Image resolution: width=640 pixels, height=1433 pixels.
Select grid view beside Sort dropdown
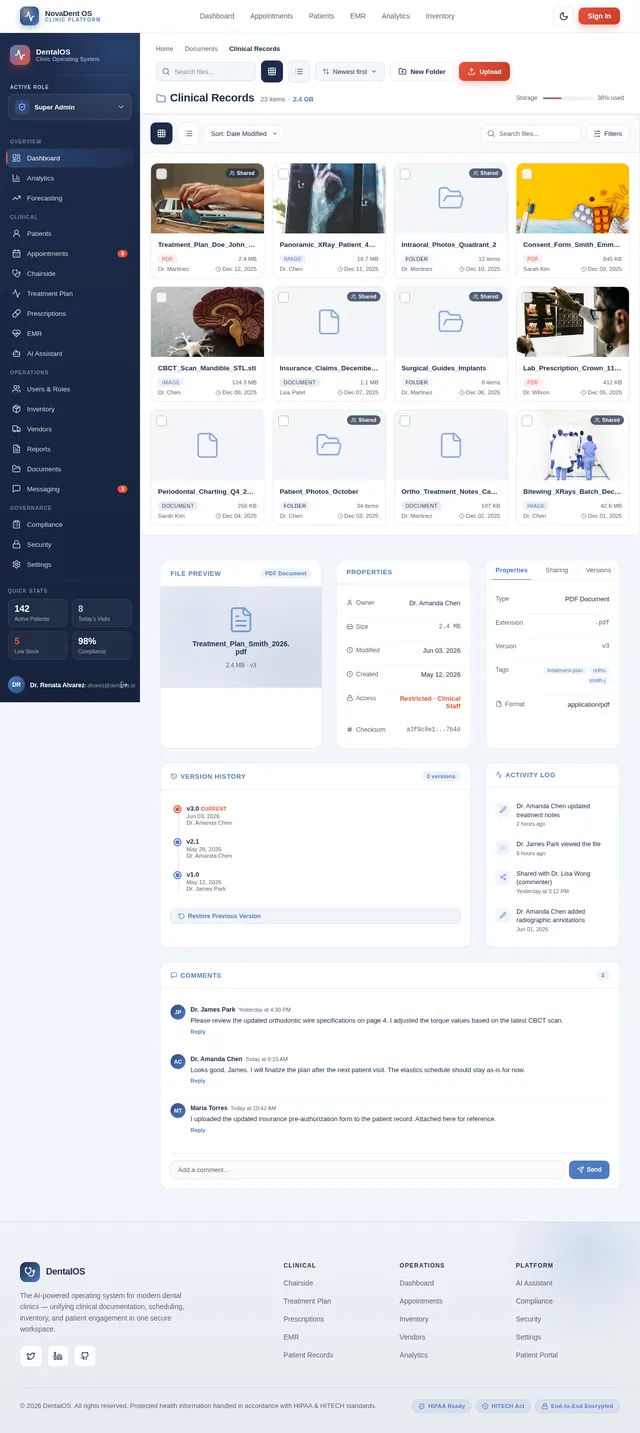point(161,133)
